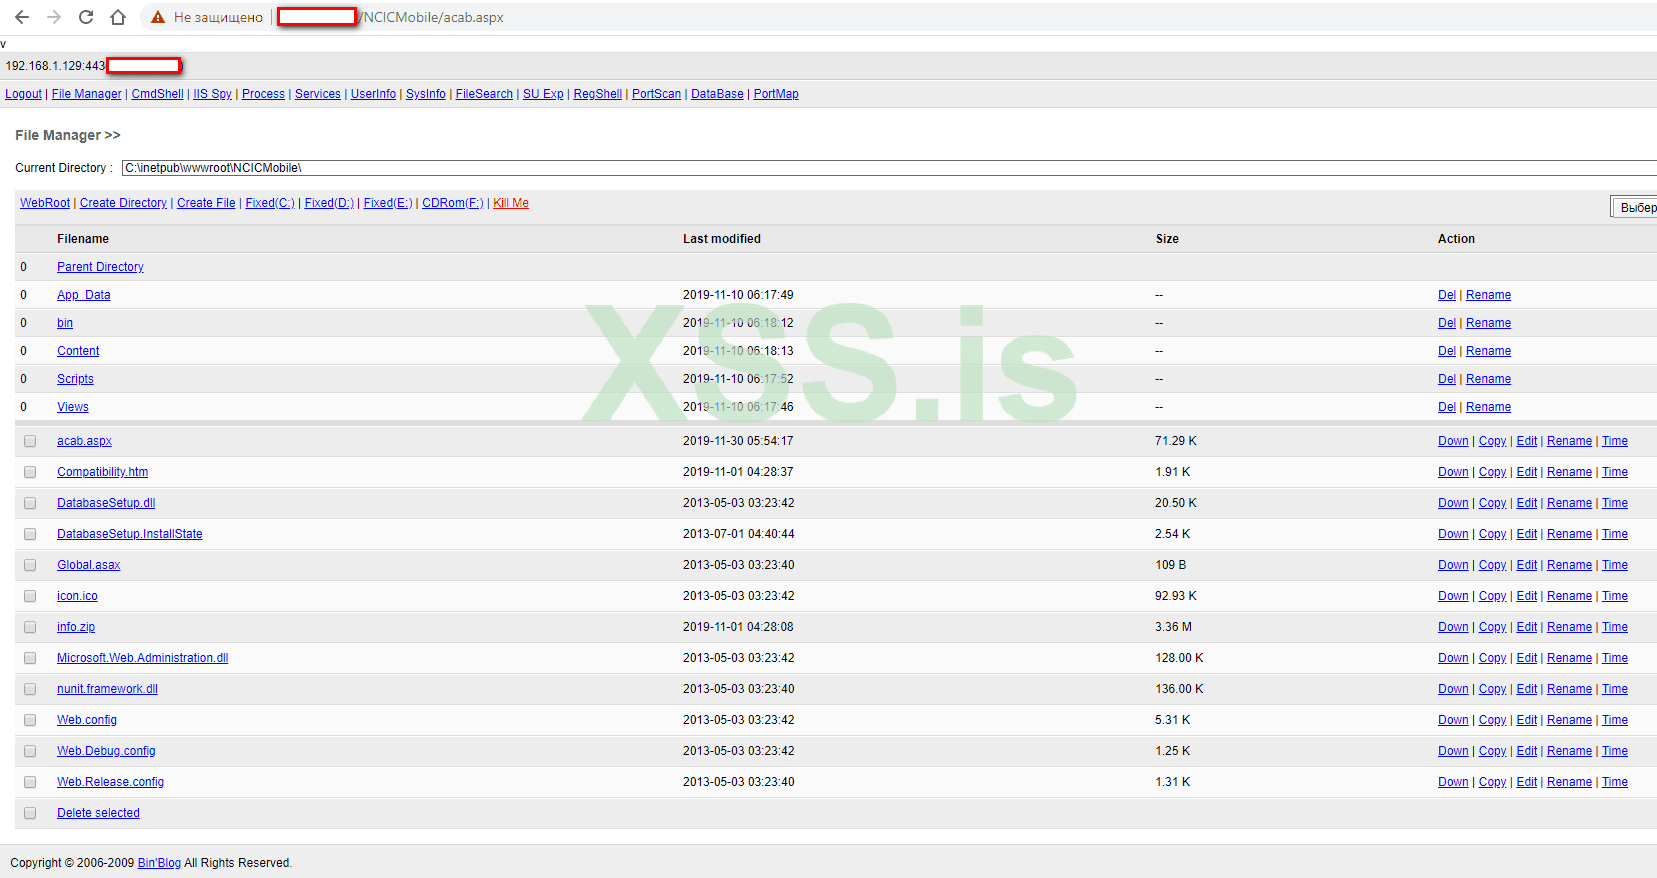Screen dimensions: 1657x878
Task: Click the not-secure warning triangle icon
Action: [x=158, y=17]
